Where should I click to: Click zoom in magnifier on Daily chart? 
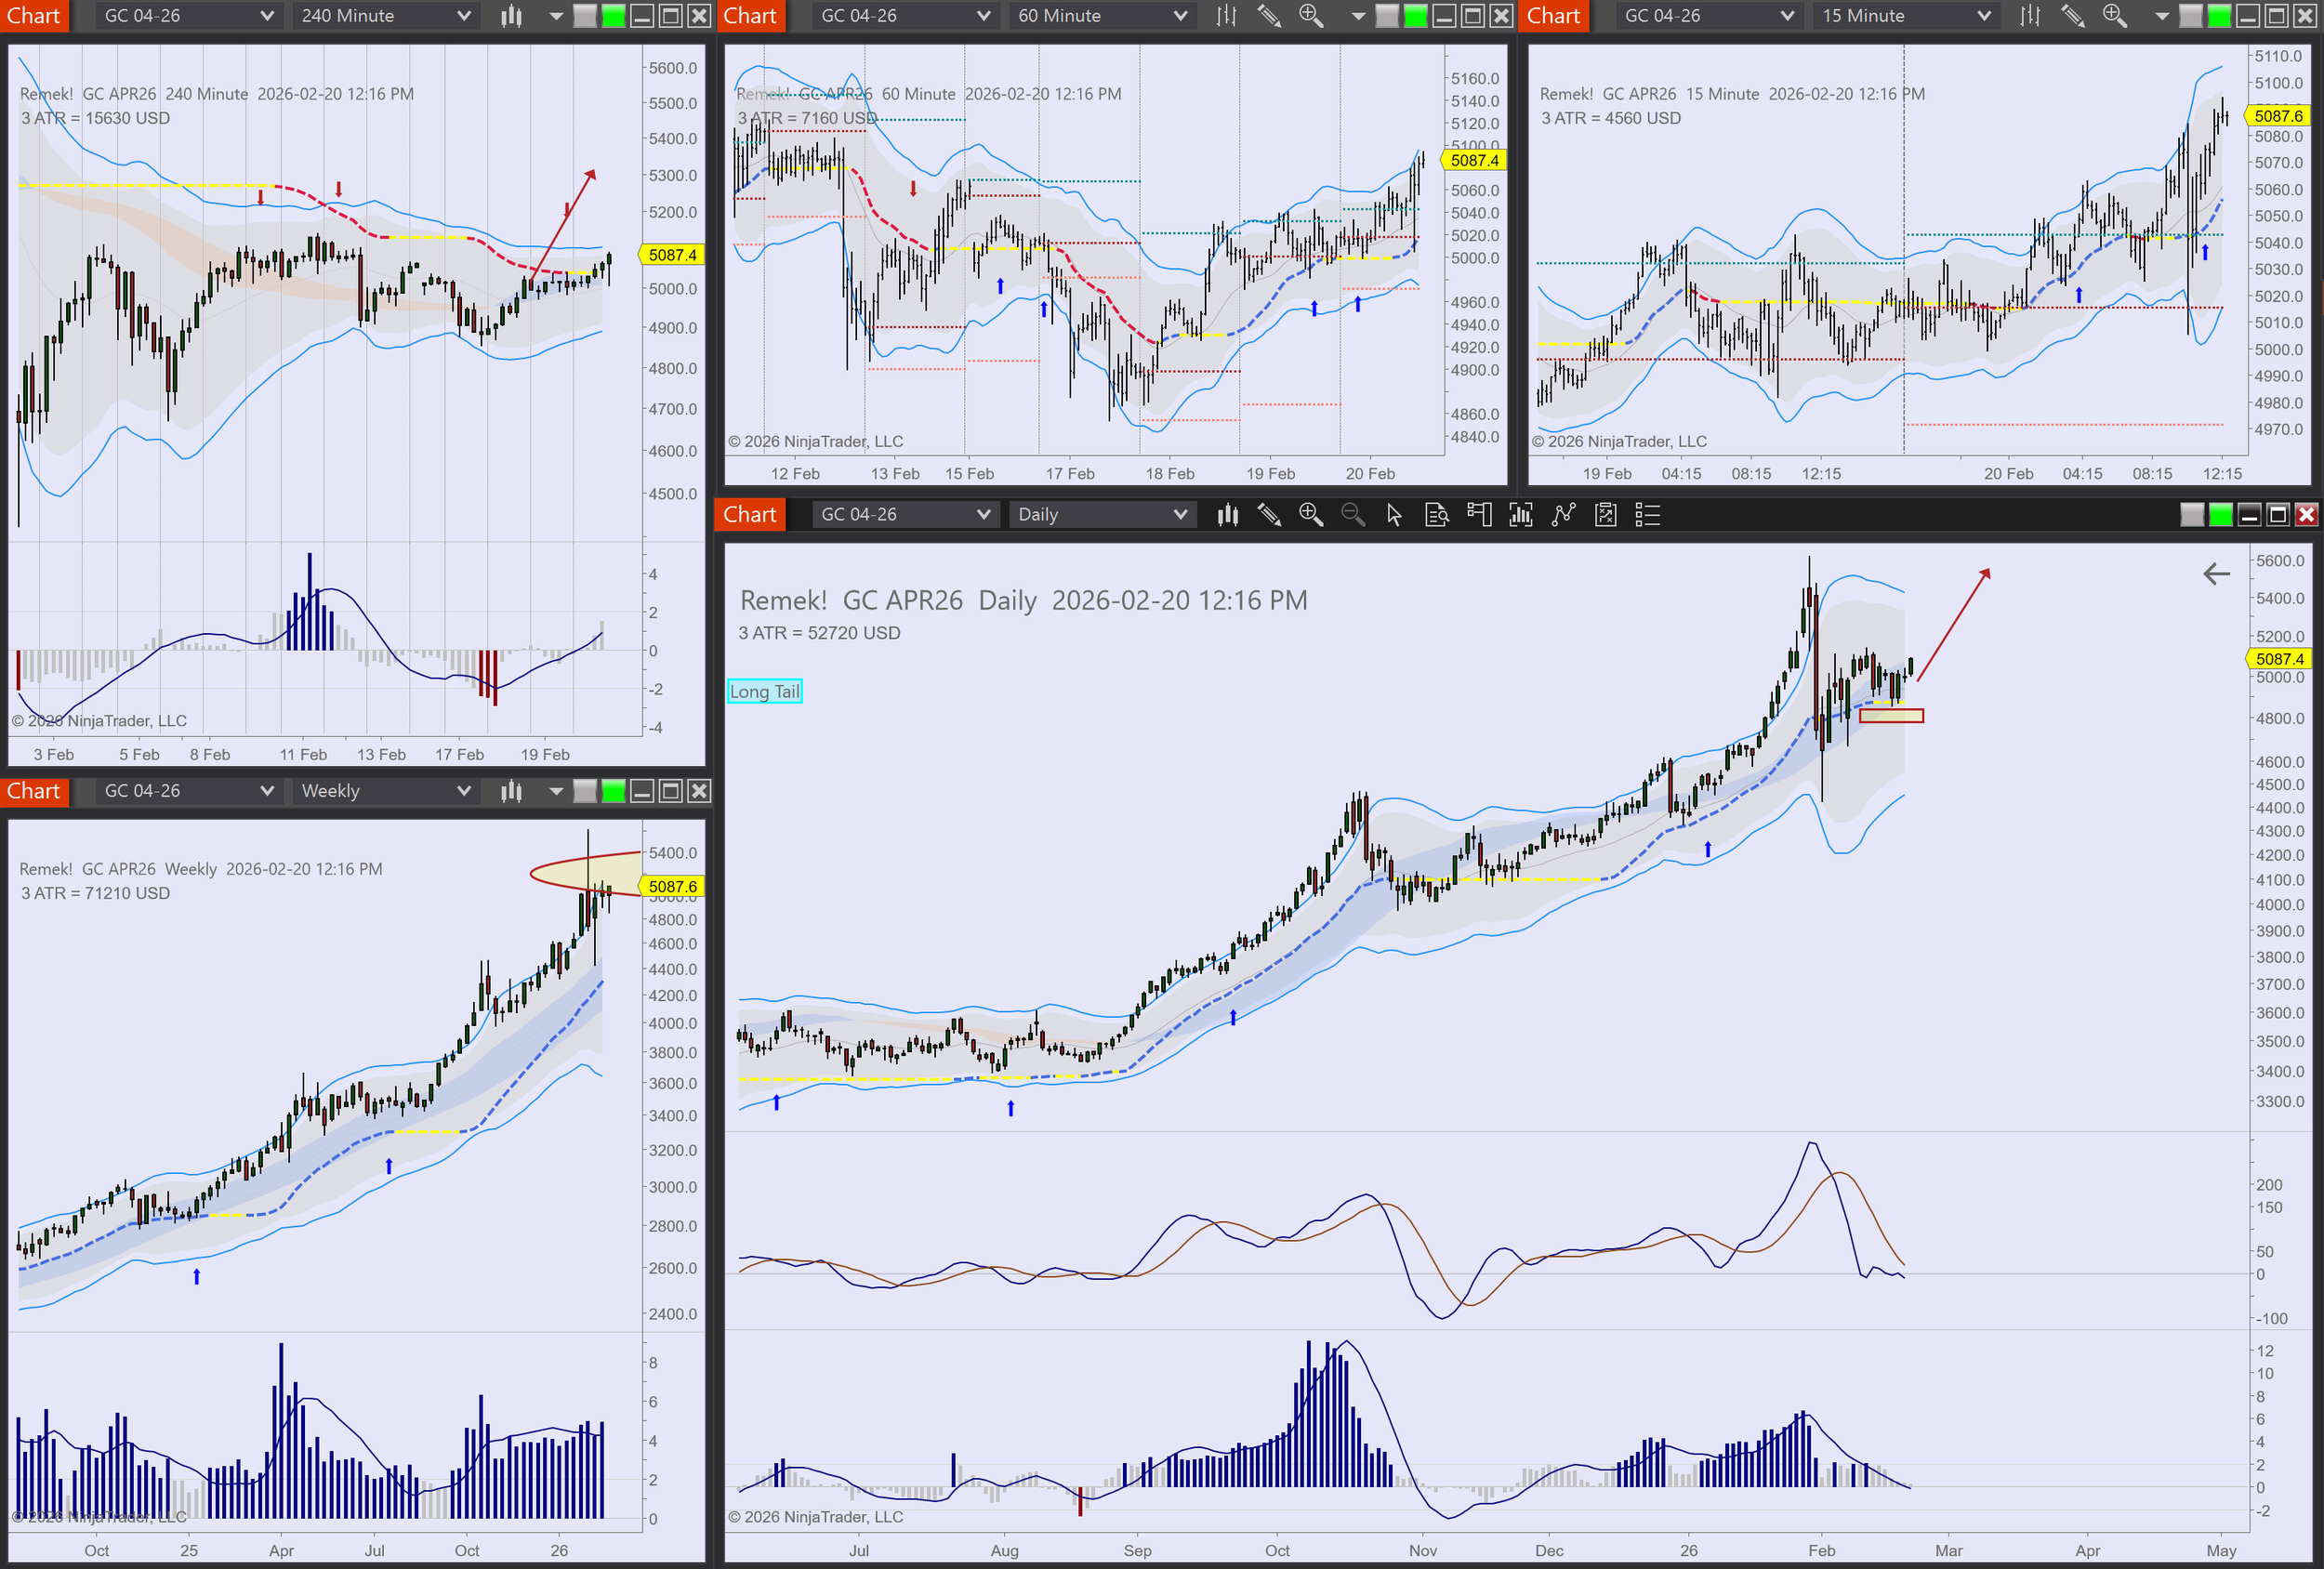[x=1310, y=515]
